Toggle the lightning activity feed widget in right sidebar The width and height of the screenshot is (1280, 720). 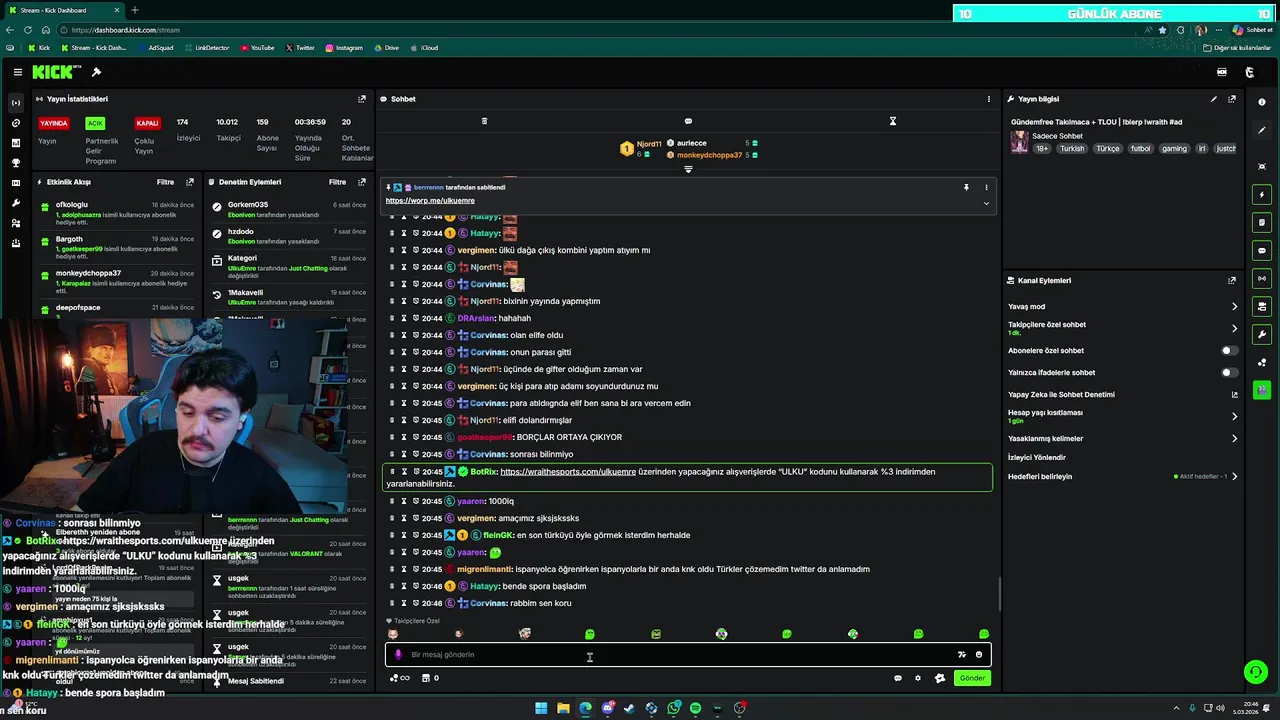coord(1262,194)
